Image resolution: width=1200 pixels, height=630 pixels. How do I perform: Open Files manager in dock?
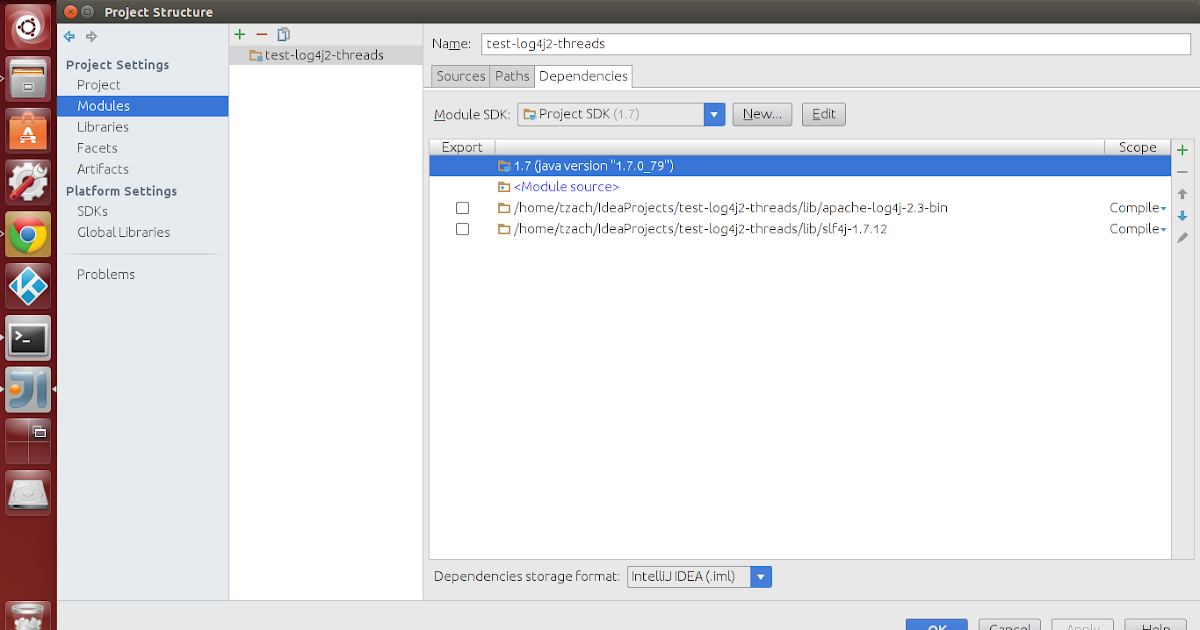tap(28, 78)
